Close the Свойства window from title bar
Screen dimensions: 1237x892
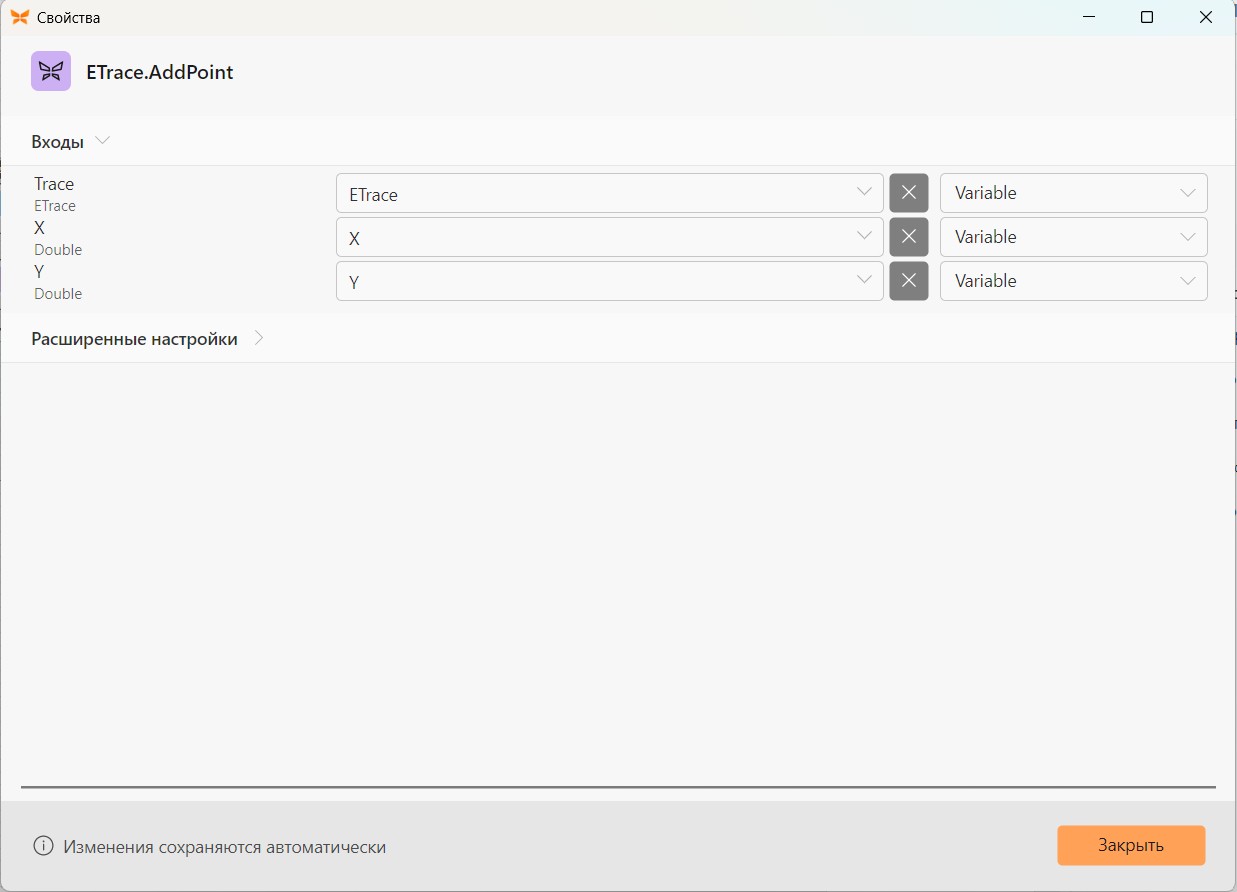(1206, 17)
